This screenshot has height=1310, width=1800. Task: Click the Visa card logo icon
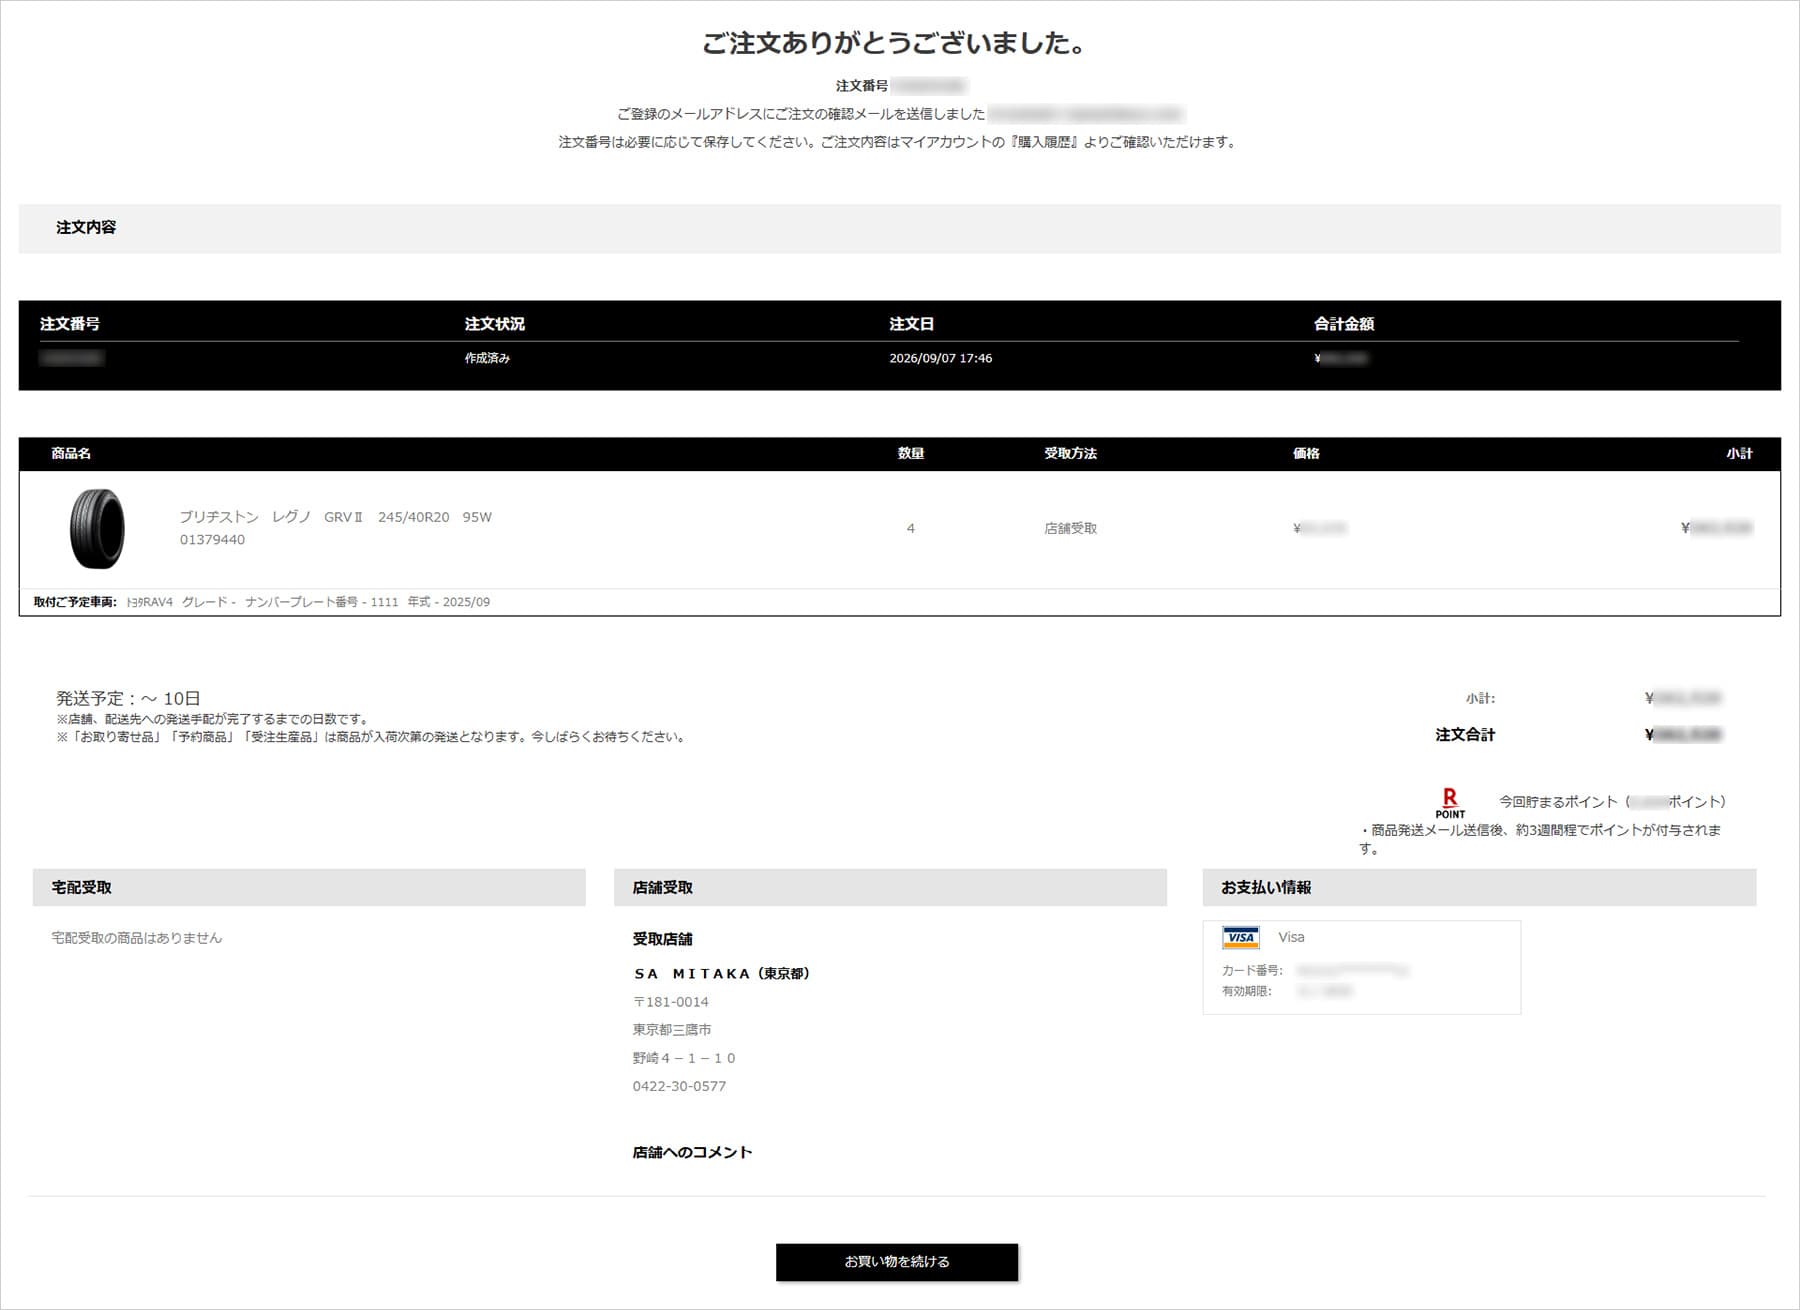pos(1241,937)
